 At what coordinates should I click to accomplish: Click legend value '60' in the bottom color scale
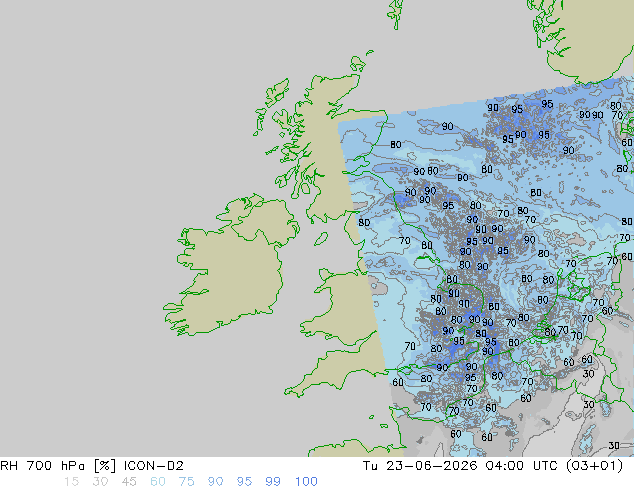[x=158, y=482]
